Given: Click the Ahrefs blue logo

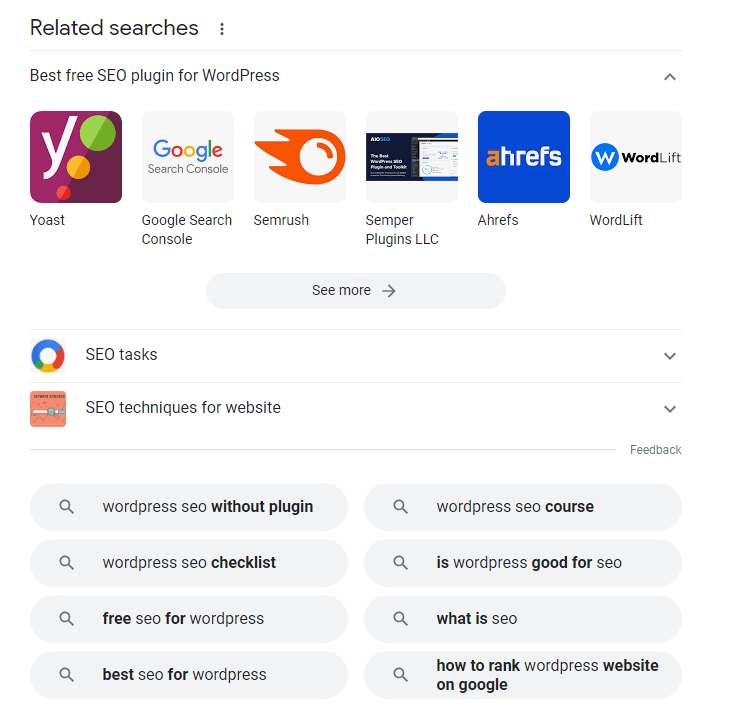Looking at the screenshot, I should (x=524, y=157).
